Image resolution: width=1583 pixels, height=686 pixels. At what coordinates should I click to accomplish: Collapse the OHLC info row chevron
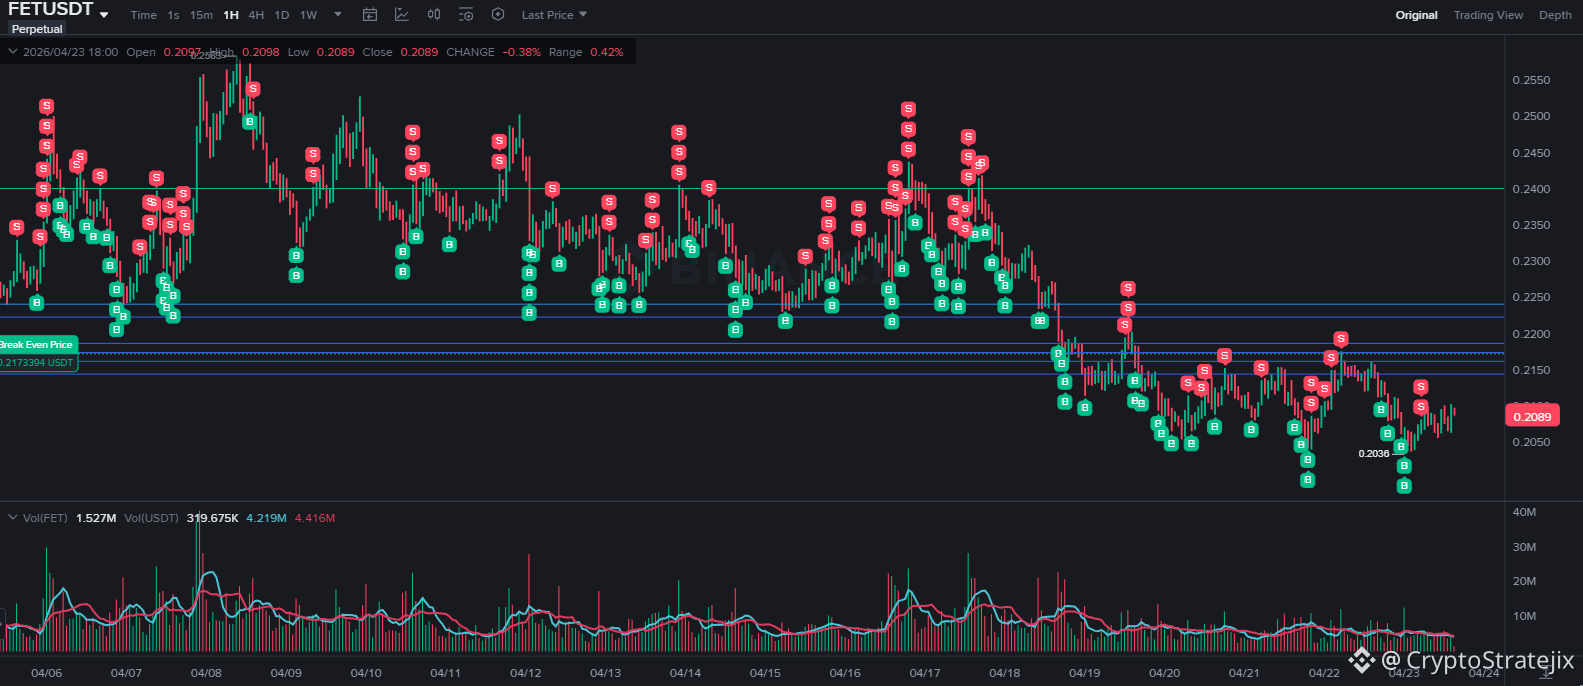[13, 52]
